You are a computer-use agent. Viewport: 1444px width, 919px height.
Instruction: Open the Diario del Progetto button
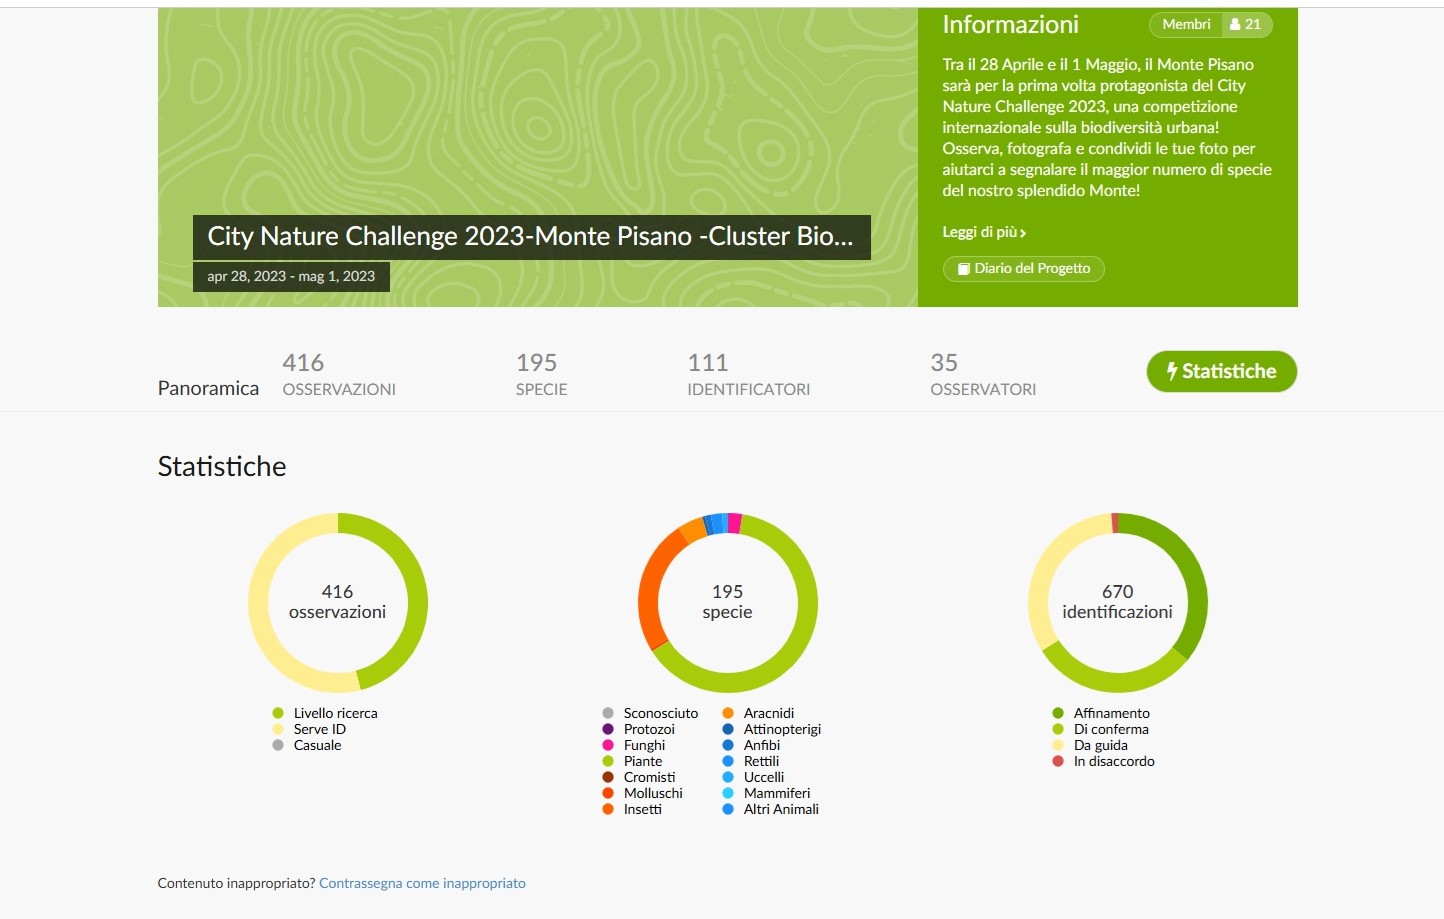click(x=1023, y=268)
